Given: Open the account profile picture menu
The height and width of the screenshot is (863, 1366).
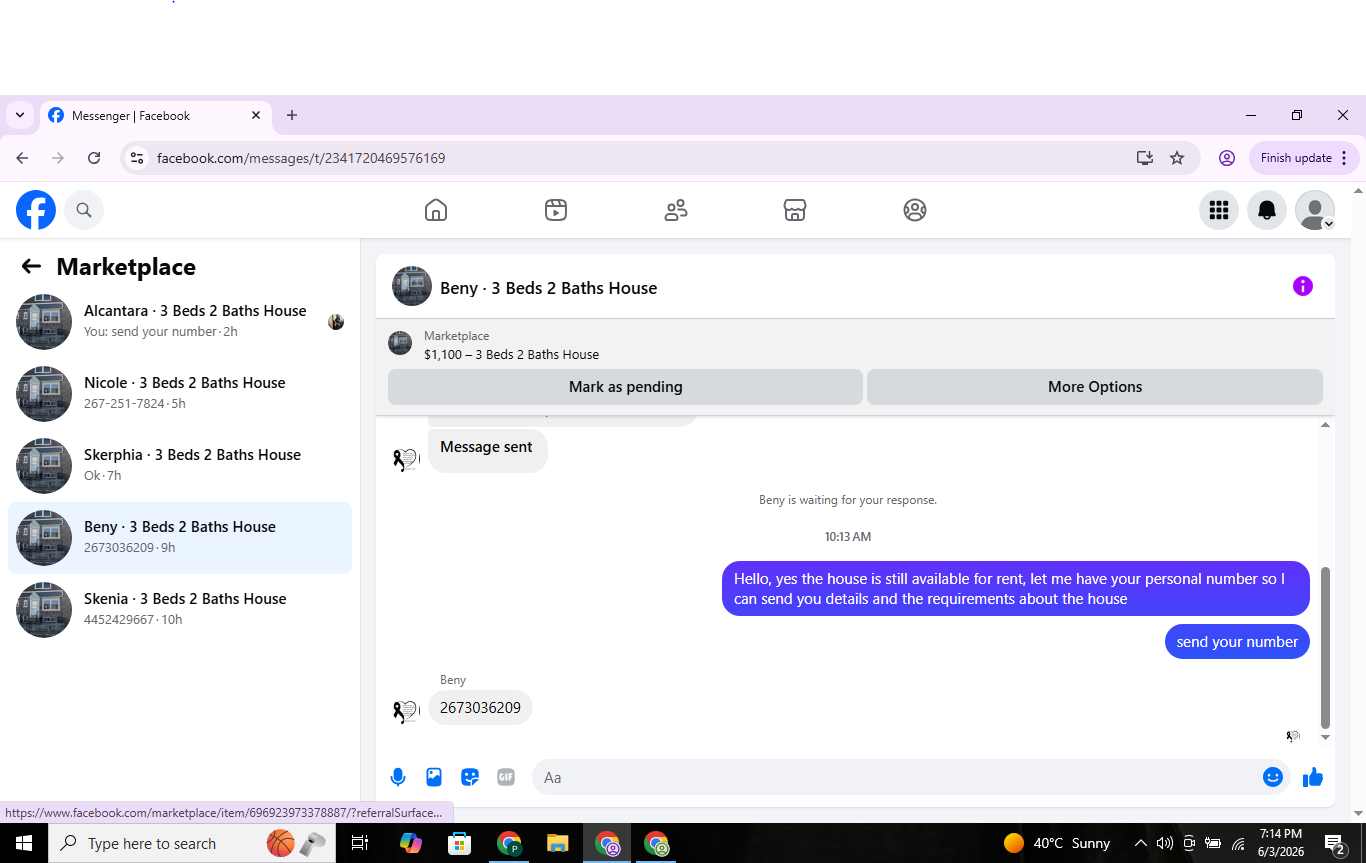Looking at the screenshot, I should [1315, 210].
